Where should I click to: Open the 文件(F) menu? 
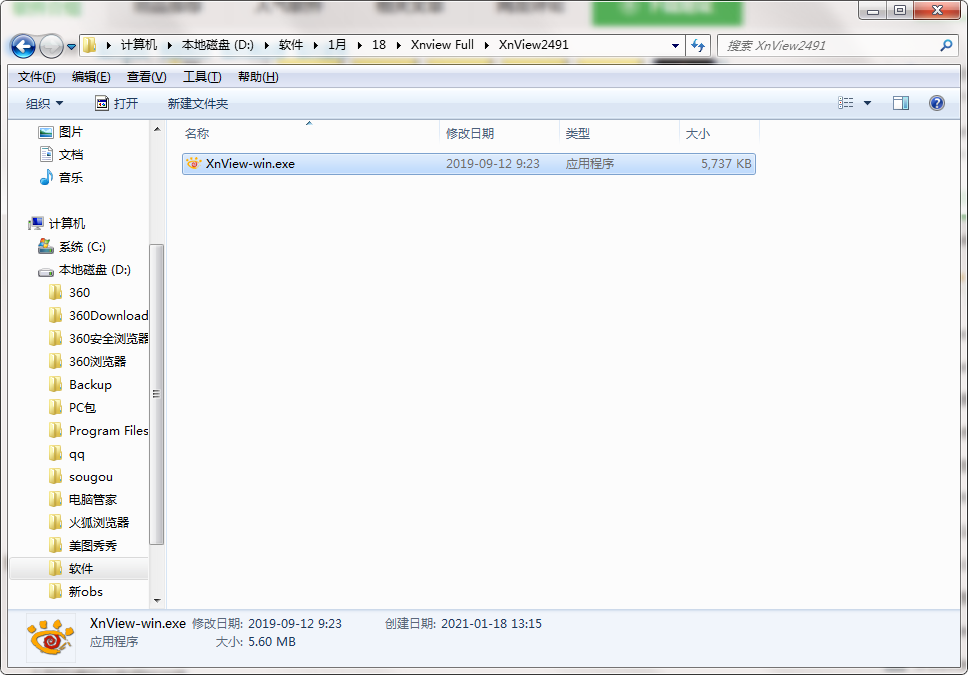pyautogui.click(x=36, y=77)
